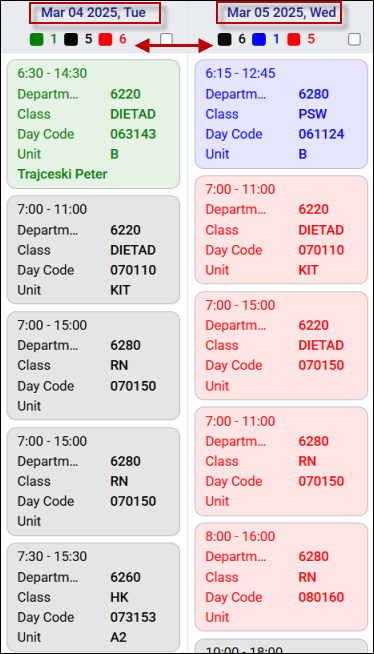This screenshot has height=654, width=374.
Task: Open the Mar 04 2025, Tue date header
Action: point(94,13)
